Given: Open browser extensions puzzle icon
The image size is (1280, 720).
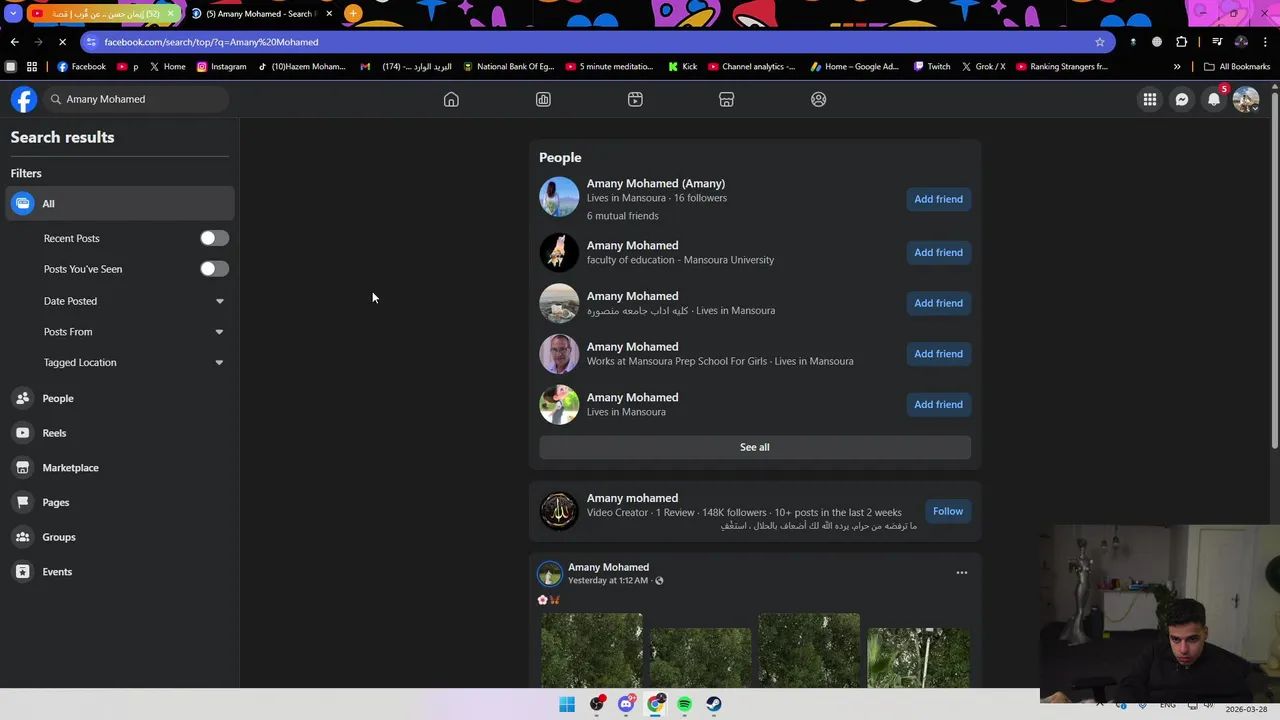Looking at the screenshot, I should pyautogui.click(x=1182, y=42).
